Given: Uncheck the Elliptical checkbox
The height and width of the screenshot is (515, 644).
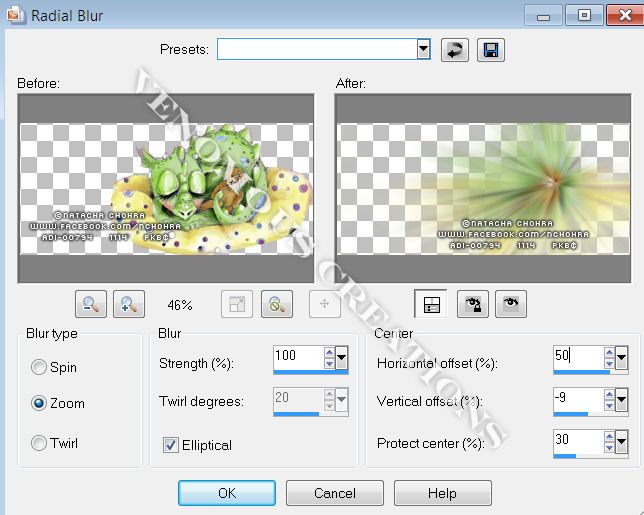Looking at the screenshot, I should [171, 445].
